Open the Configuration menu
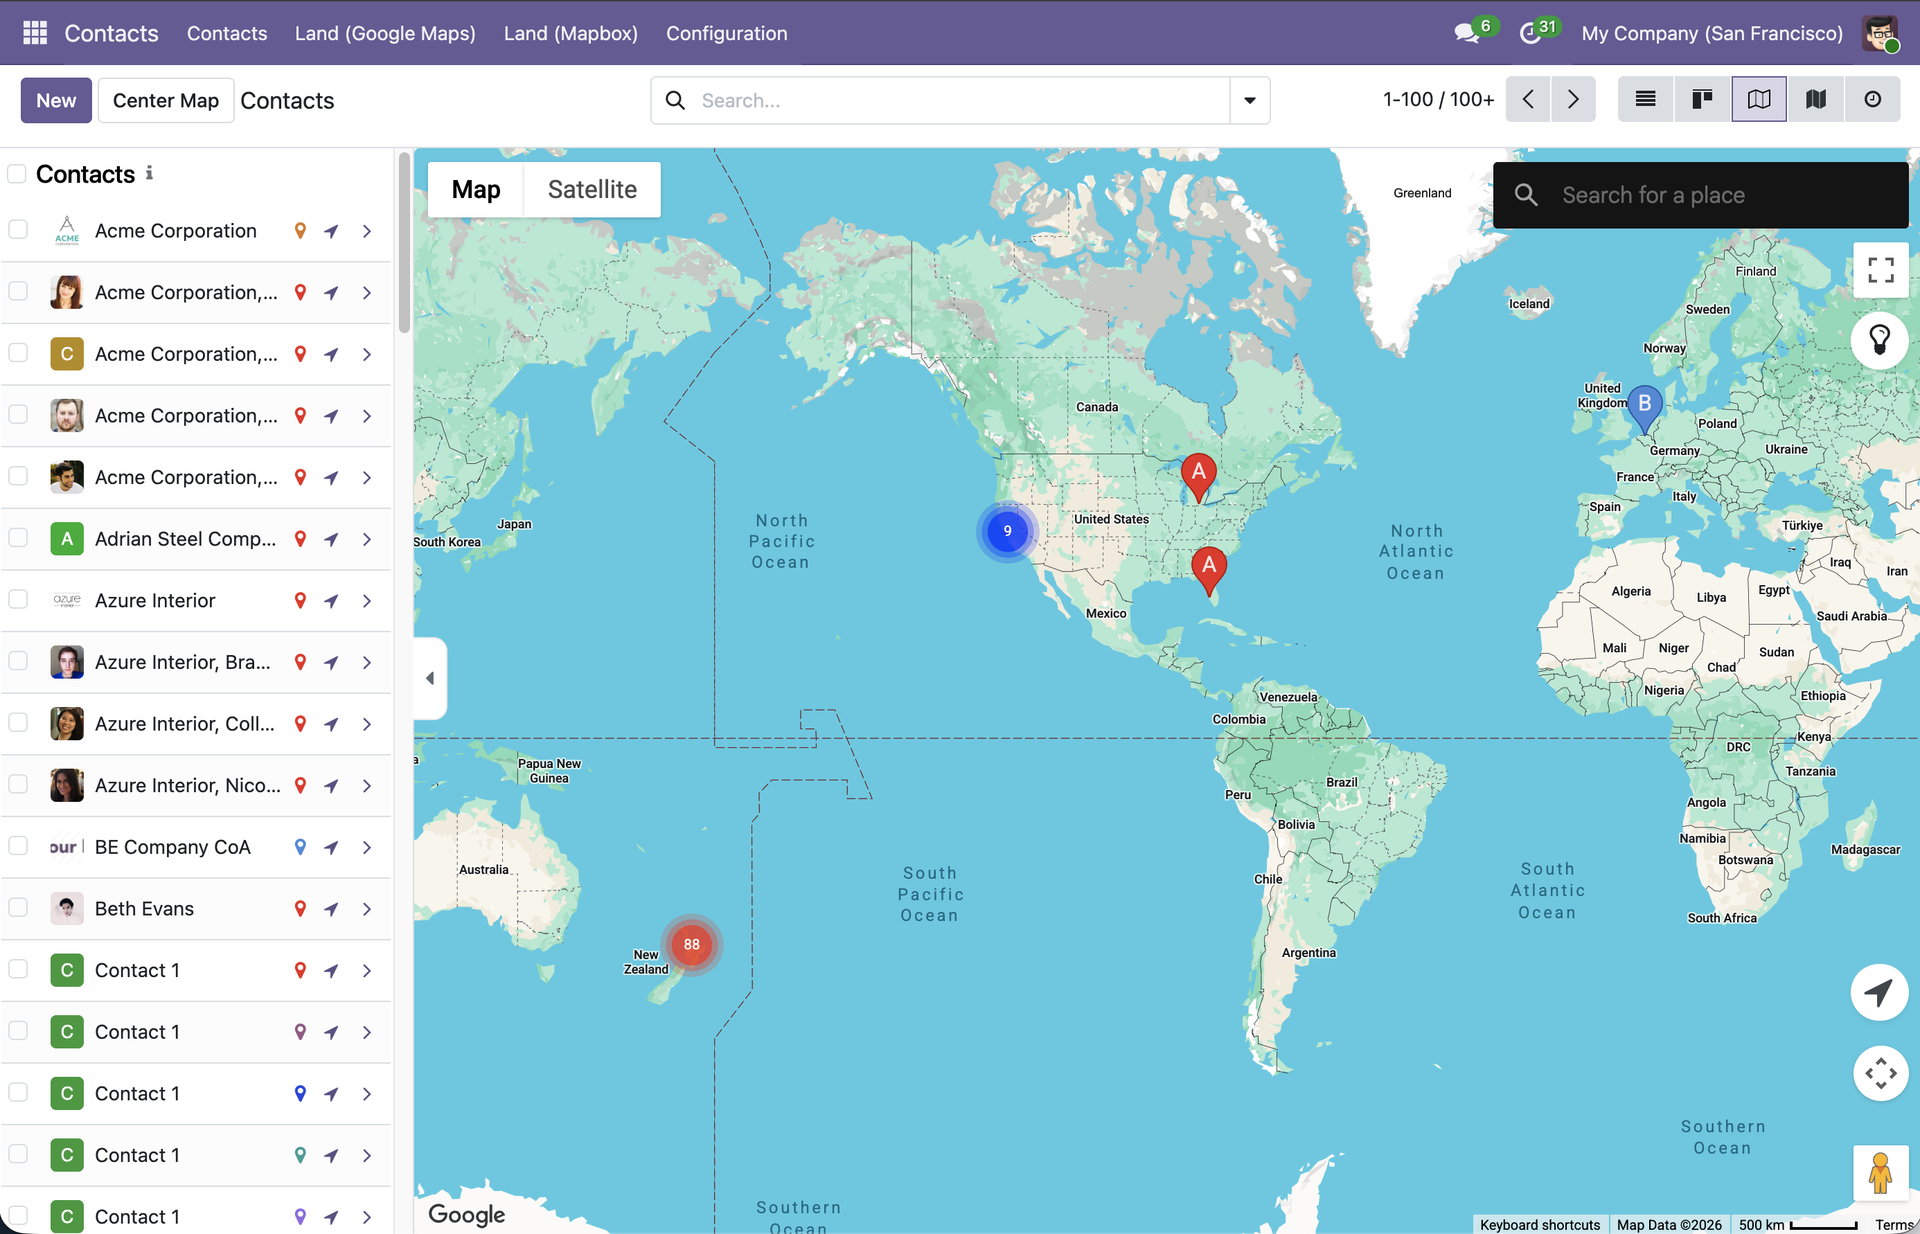The height and width of the screenshot is (1234, 1920). [x=727, y=33]
